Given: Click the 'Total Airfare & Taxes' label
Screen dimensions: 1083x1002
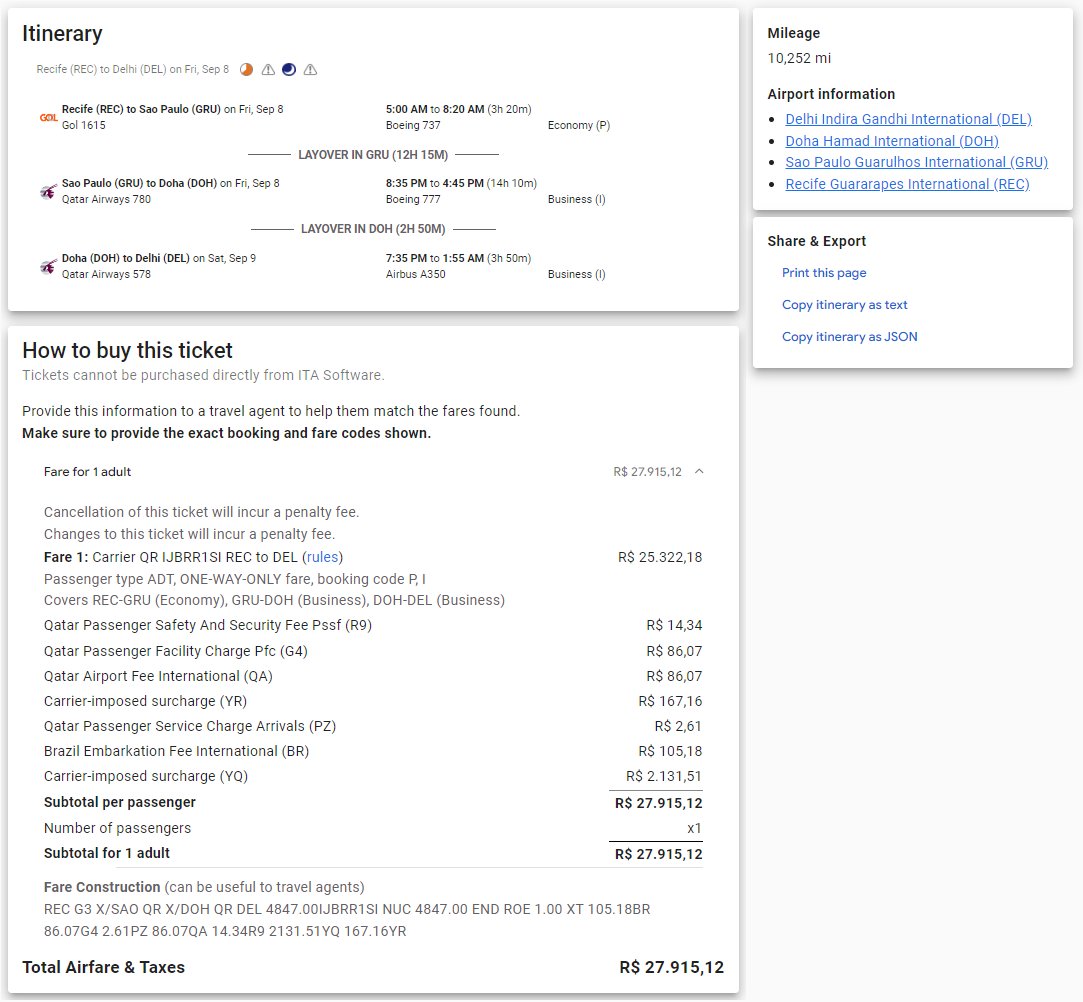Looking at the screenshot, I should [104, 967].
